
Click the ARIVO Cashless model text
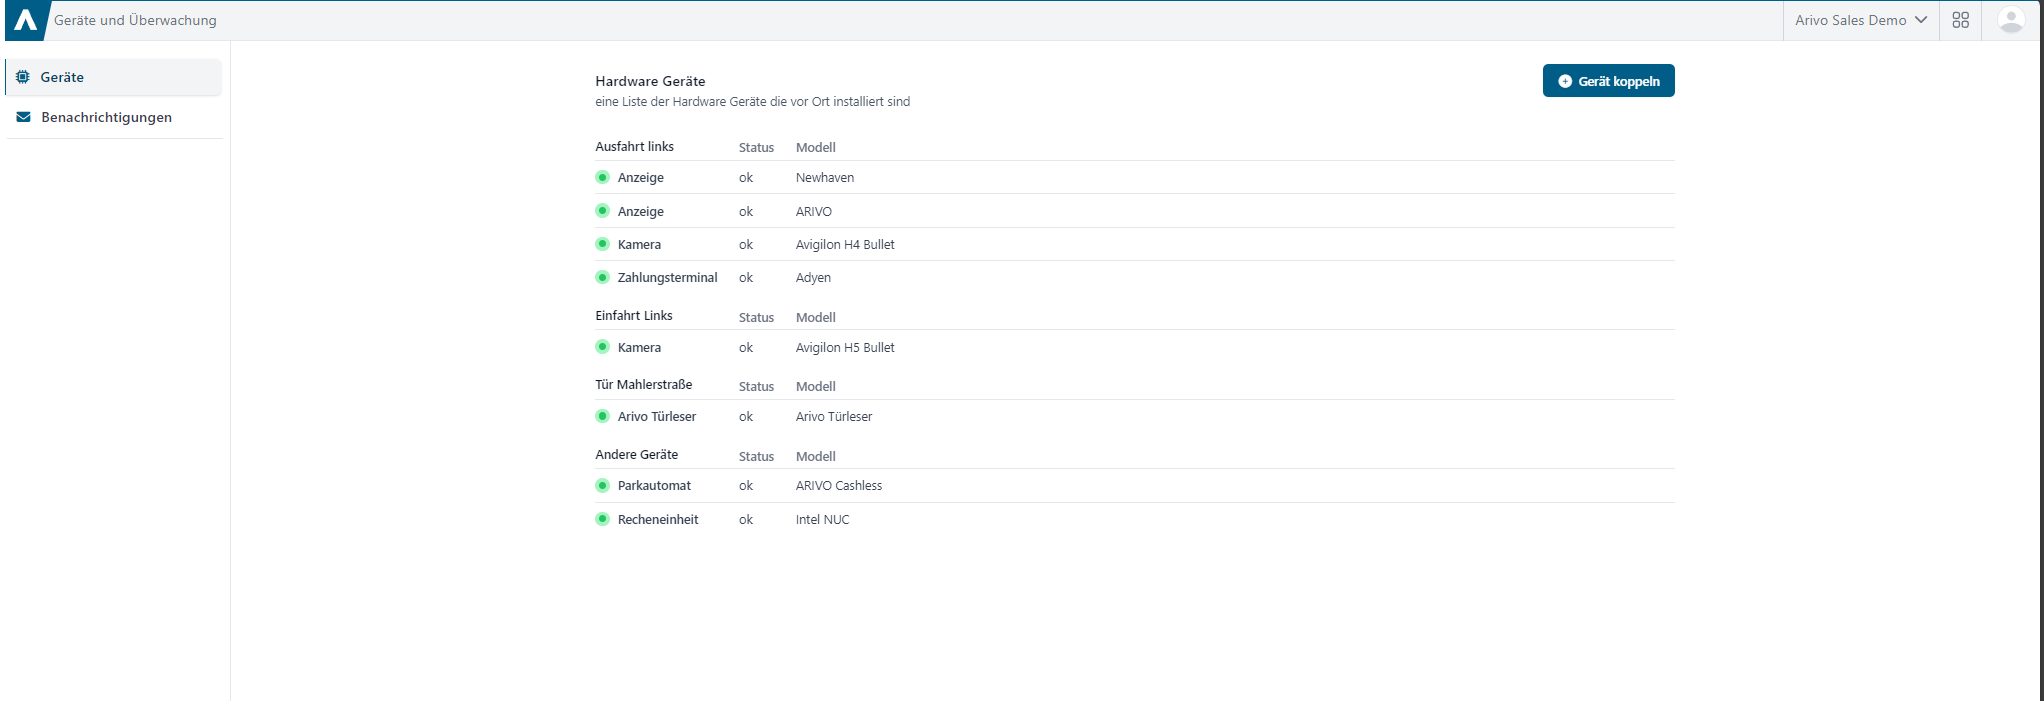[x=839, y=485]
